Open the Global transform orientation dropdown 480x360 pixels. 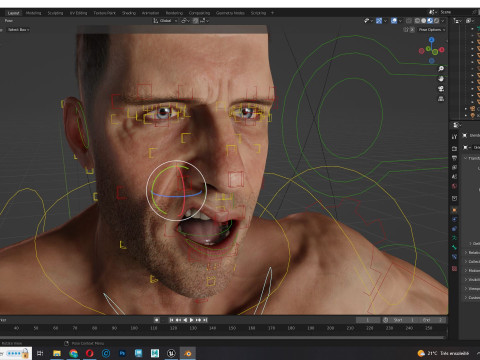(x=165, y=21)
